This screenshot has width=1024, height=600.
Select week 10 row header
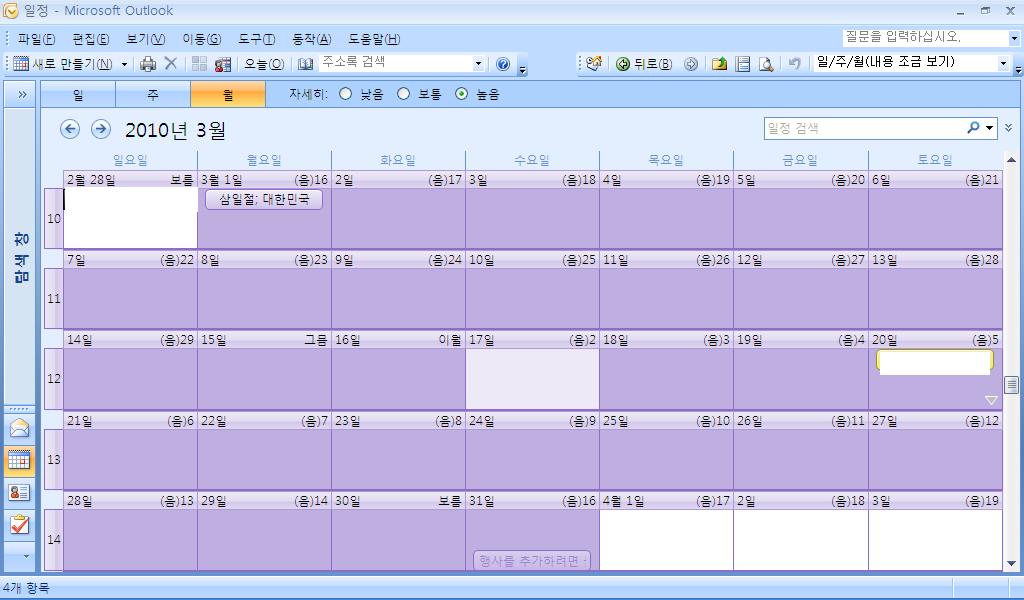pos(54,218)
